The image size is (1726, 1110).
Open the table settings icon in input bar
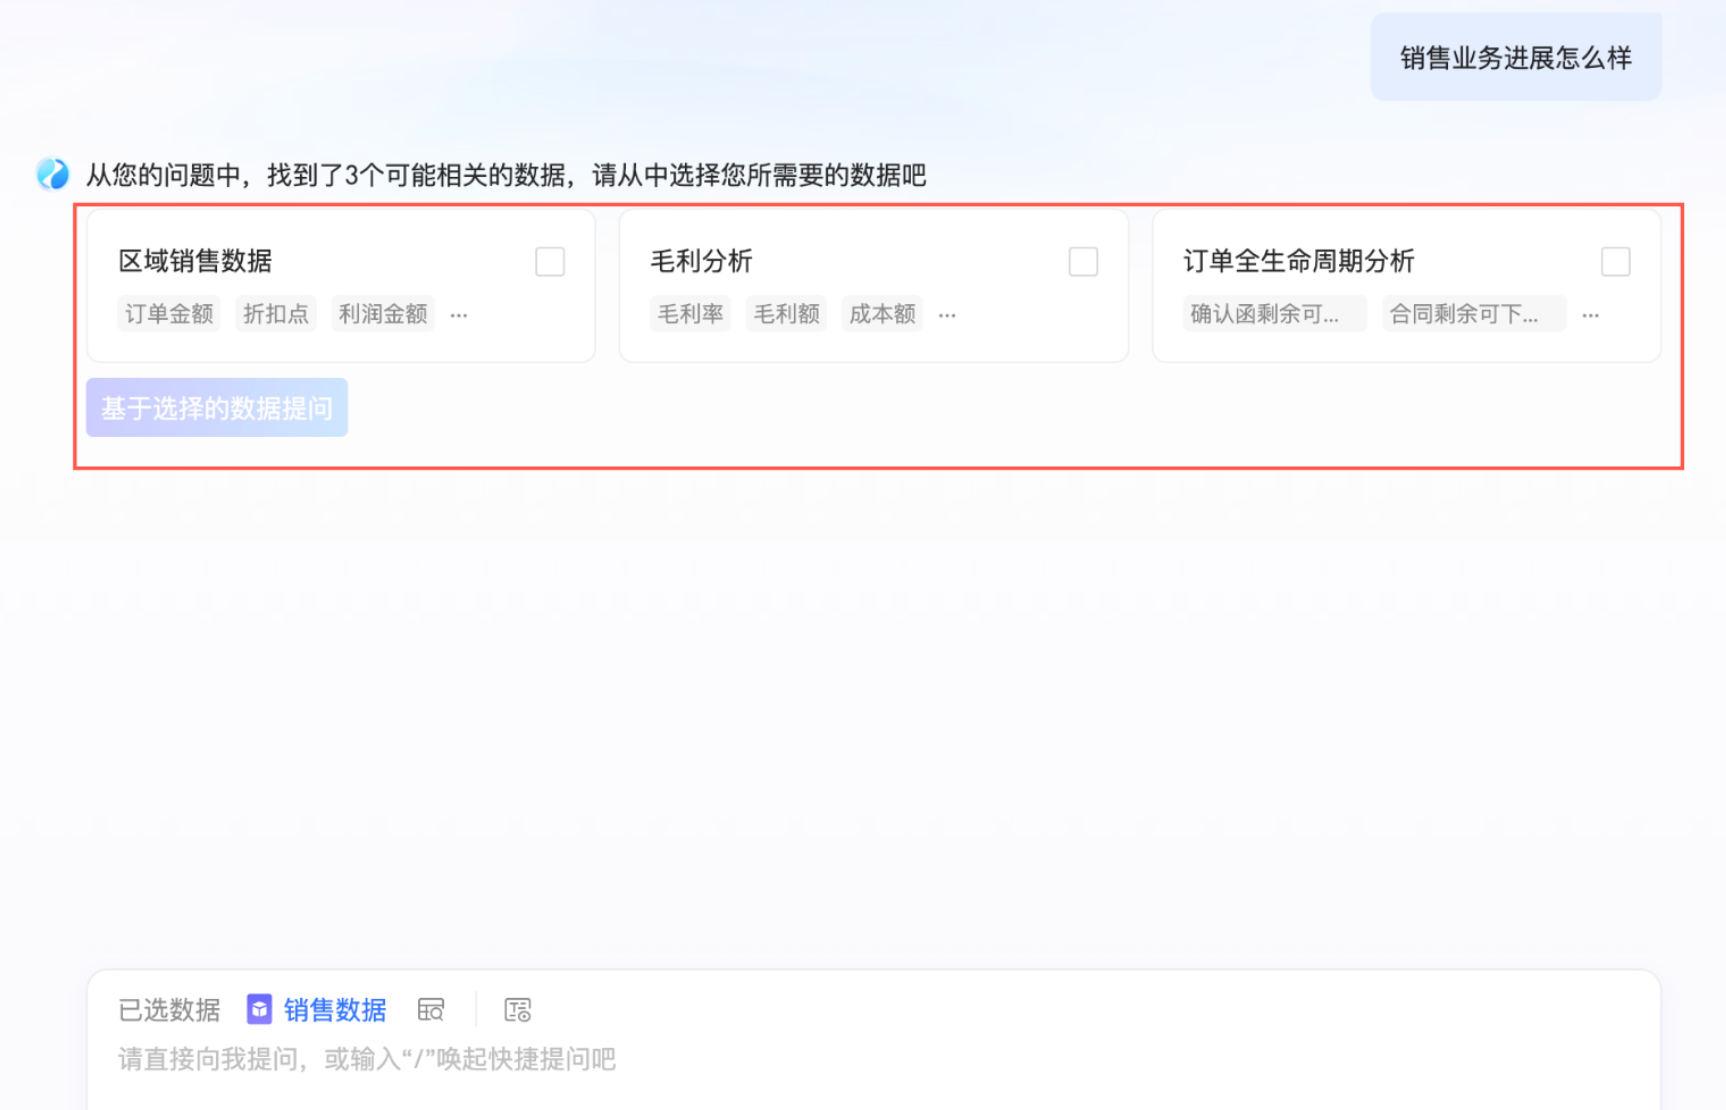coord(518,1010)
